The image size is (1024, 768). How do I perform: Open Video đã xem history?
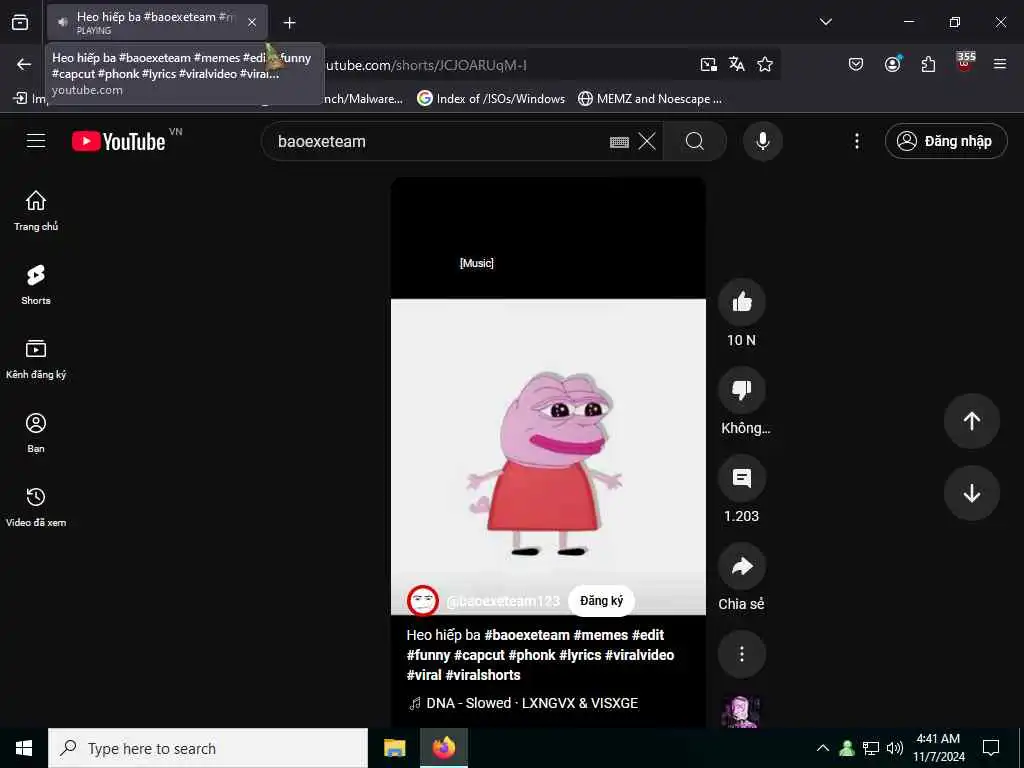pos(36,506)
